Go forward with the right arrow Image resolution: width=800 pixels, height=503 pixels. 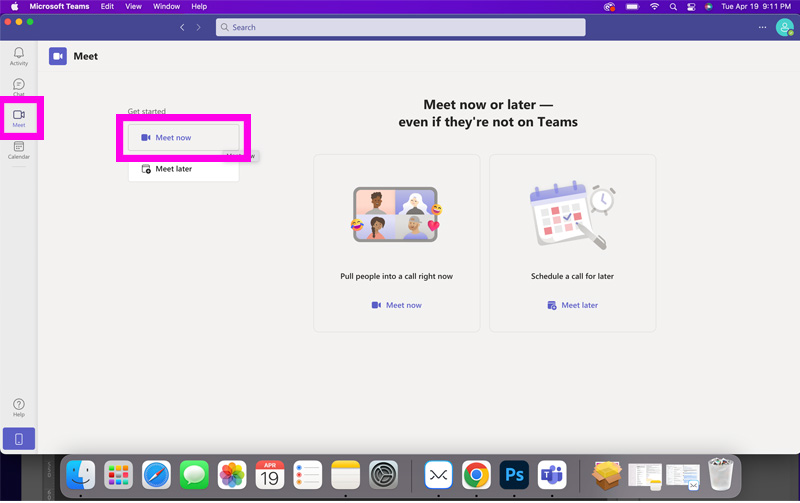198,28
